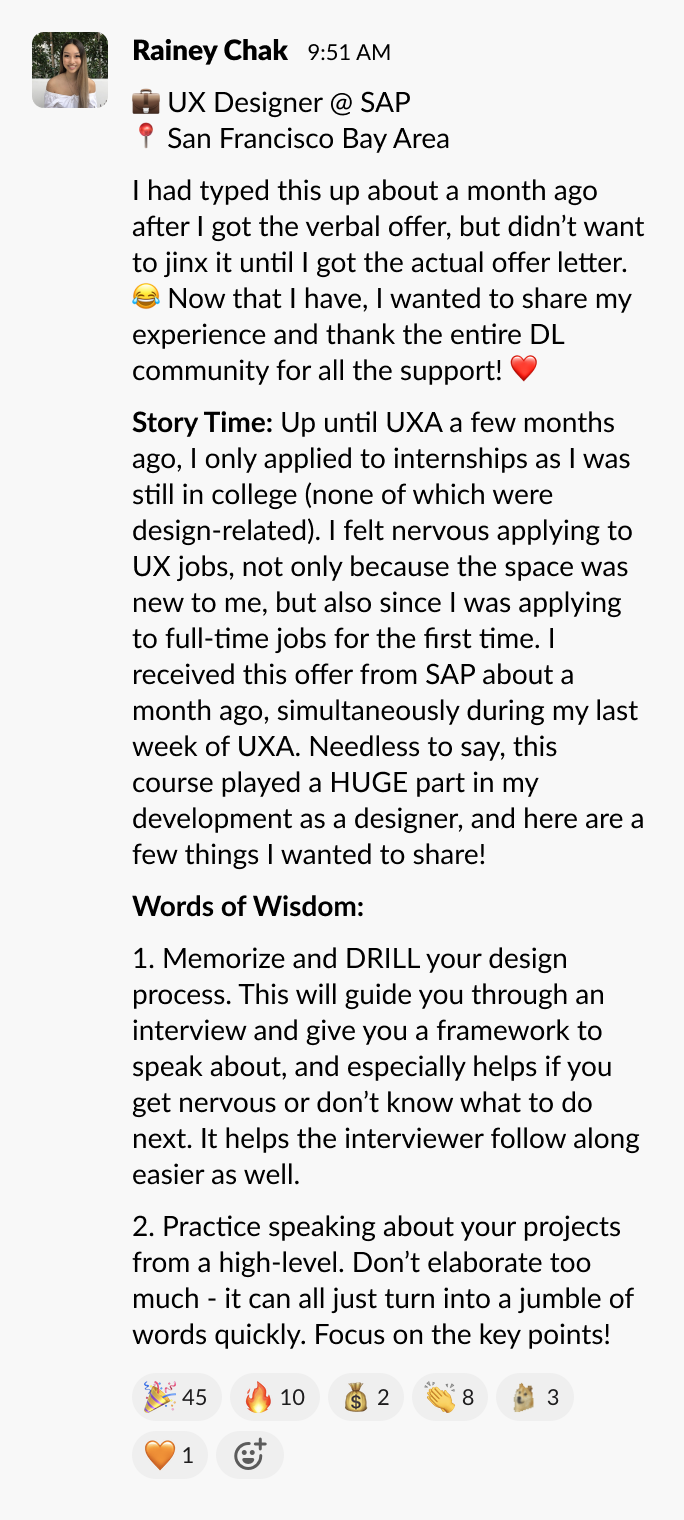This screenshot has width=684, height=1520.
Task: Toggle the fire reaction with 10
Action: point(275,1397)
